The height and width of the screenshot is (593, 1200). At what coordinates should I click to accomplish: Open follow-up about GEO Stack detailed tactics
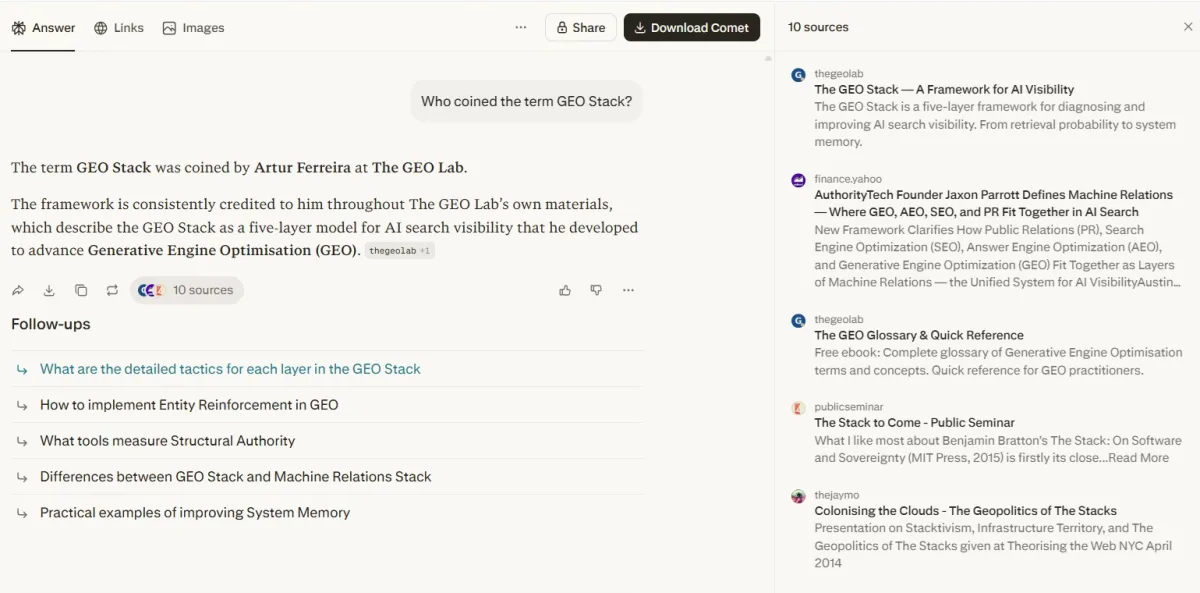[x=229, y=369]
